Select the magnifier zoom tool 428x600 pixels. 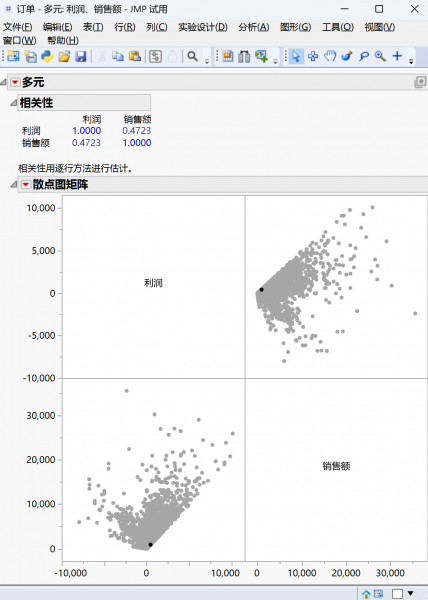coord(380,56)
